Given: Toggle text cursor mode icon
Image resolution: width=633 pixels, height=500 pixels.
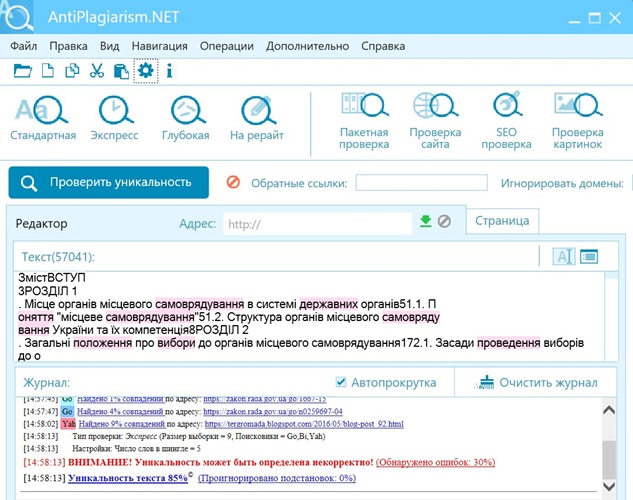Looking at the screenshot, I should [564, 256].
